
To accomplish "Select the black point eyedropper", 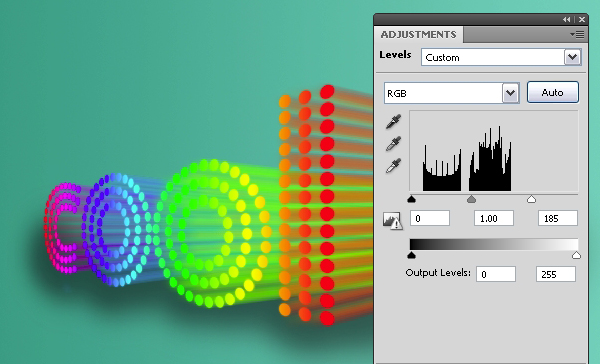I will (393, 121).
